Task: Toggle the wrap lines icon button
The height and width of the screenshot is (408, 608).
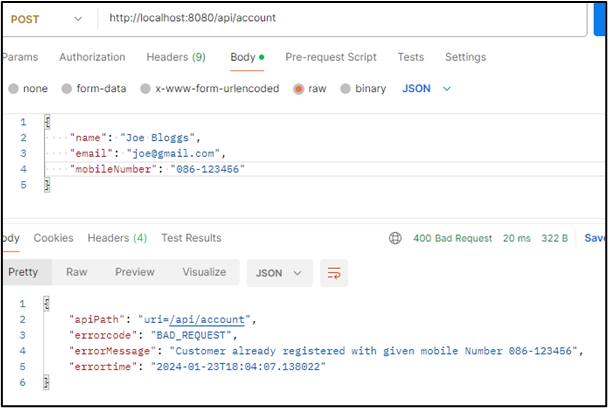Action: coord(334,273)
